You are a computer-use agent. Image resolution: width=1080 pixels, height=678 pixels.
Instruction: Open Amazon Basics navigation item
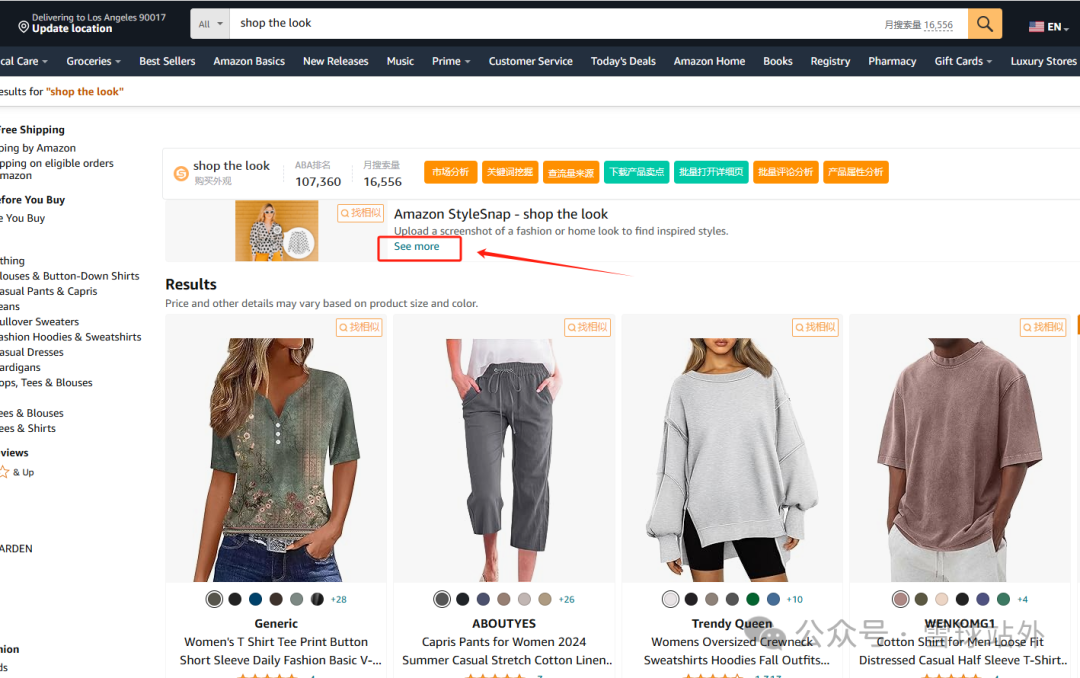pos(249,61)
